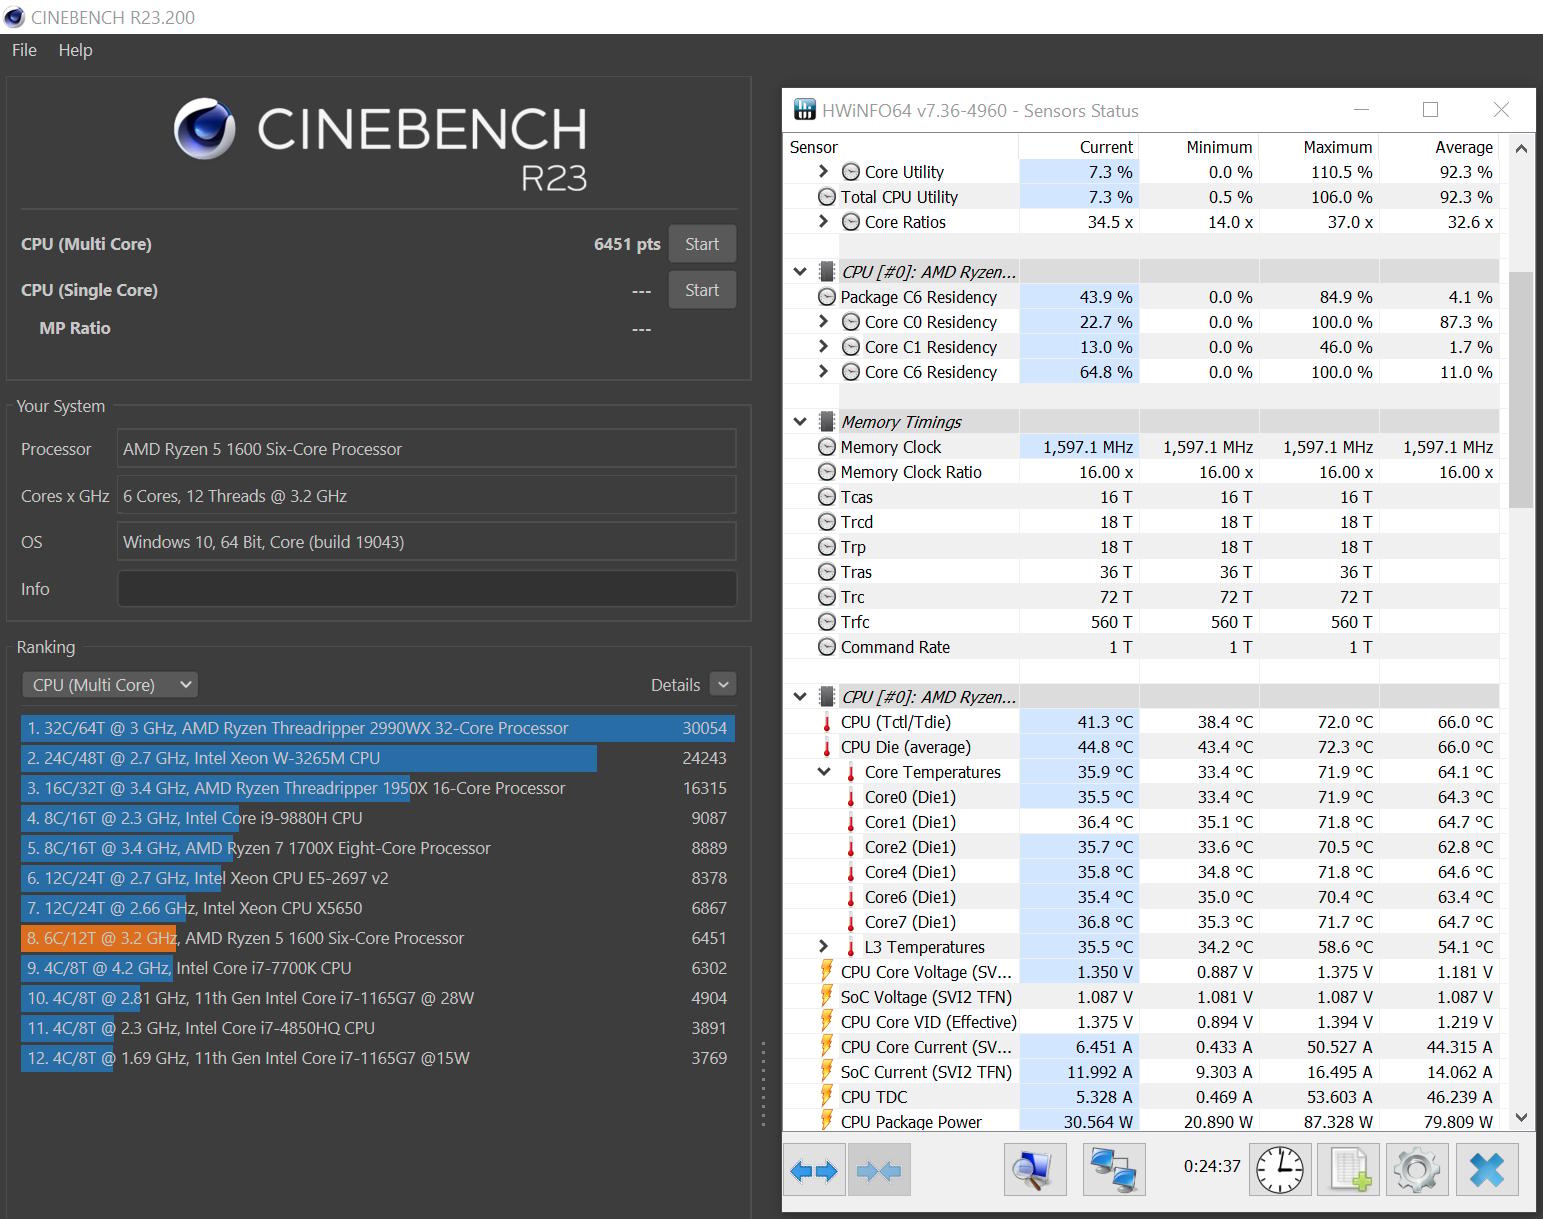Expand the Core Ratios sensor row

click(823, 221)
